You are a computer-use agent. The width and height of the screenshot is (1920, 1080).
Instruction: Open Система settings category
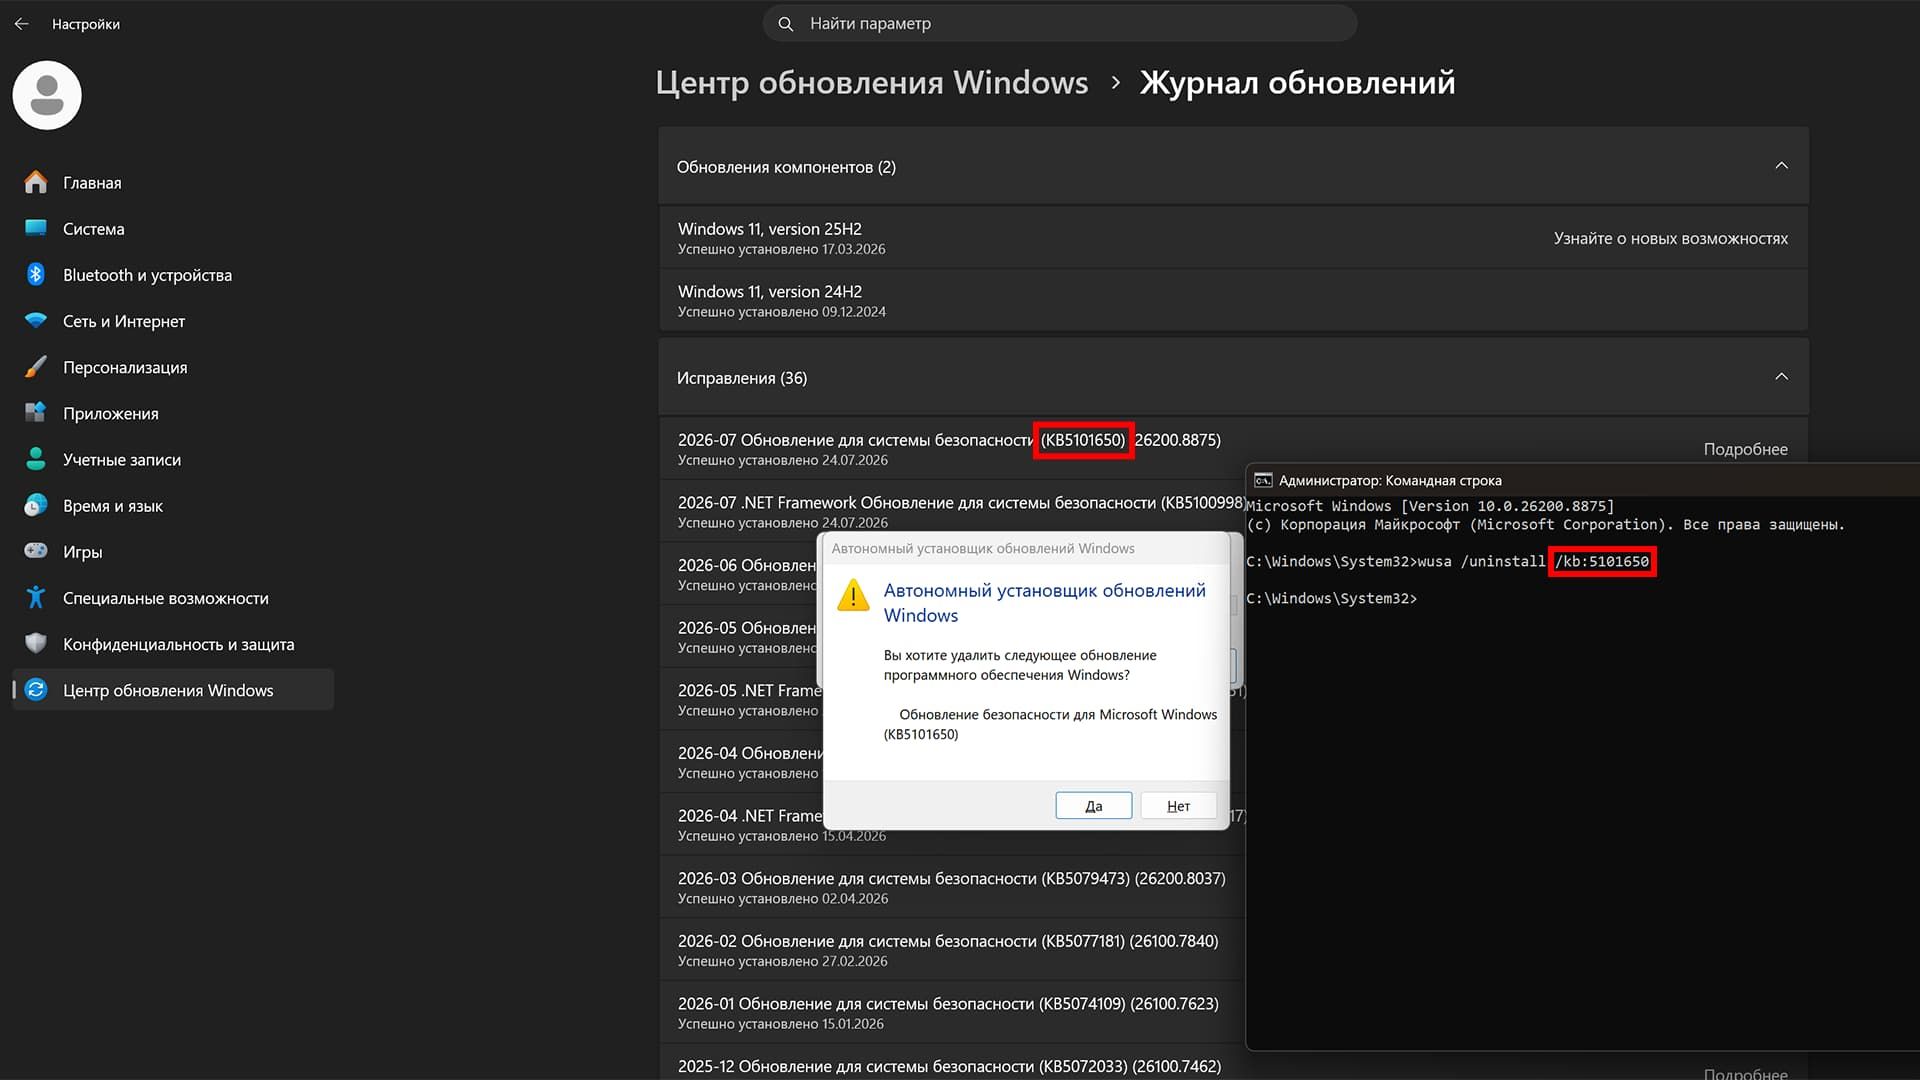click(173, 228)
